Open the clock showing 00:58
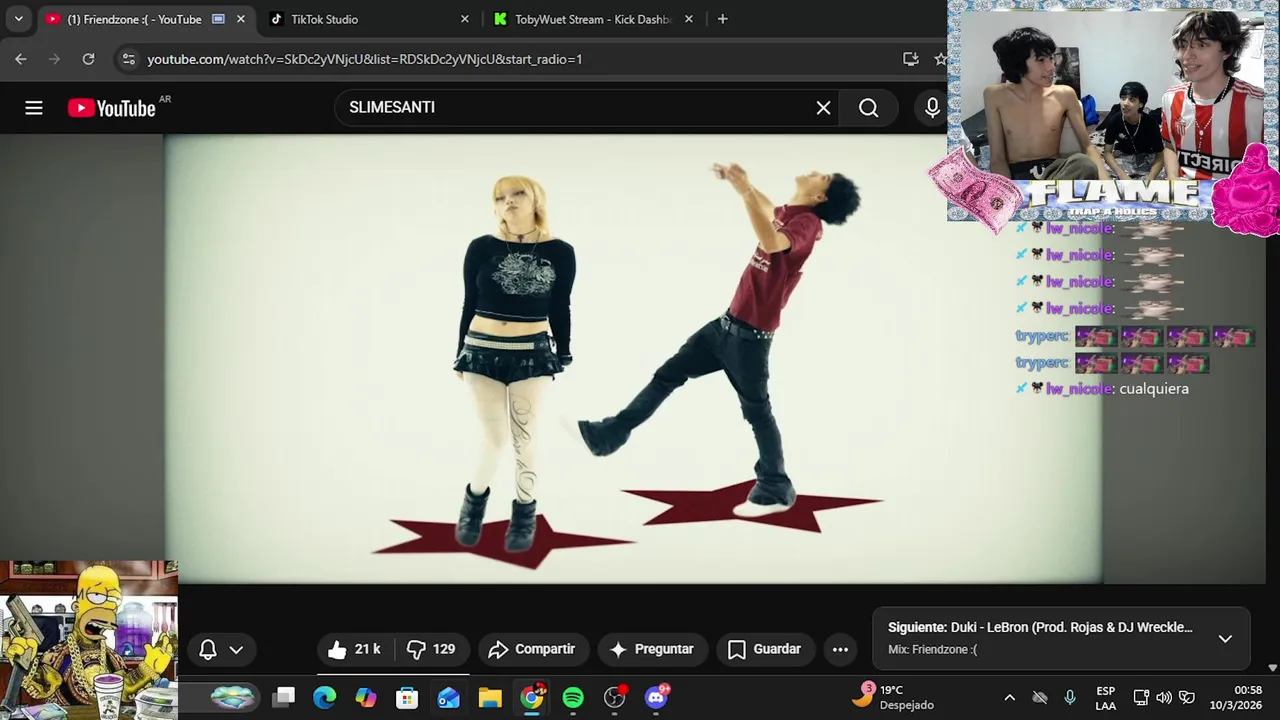The width and height of the screenshot is (1280, 720). point(1236,697)
